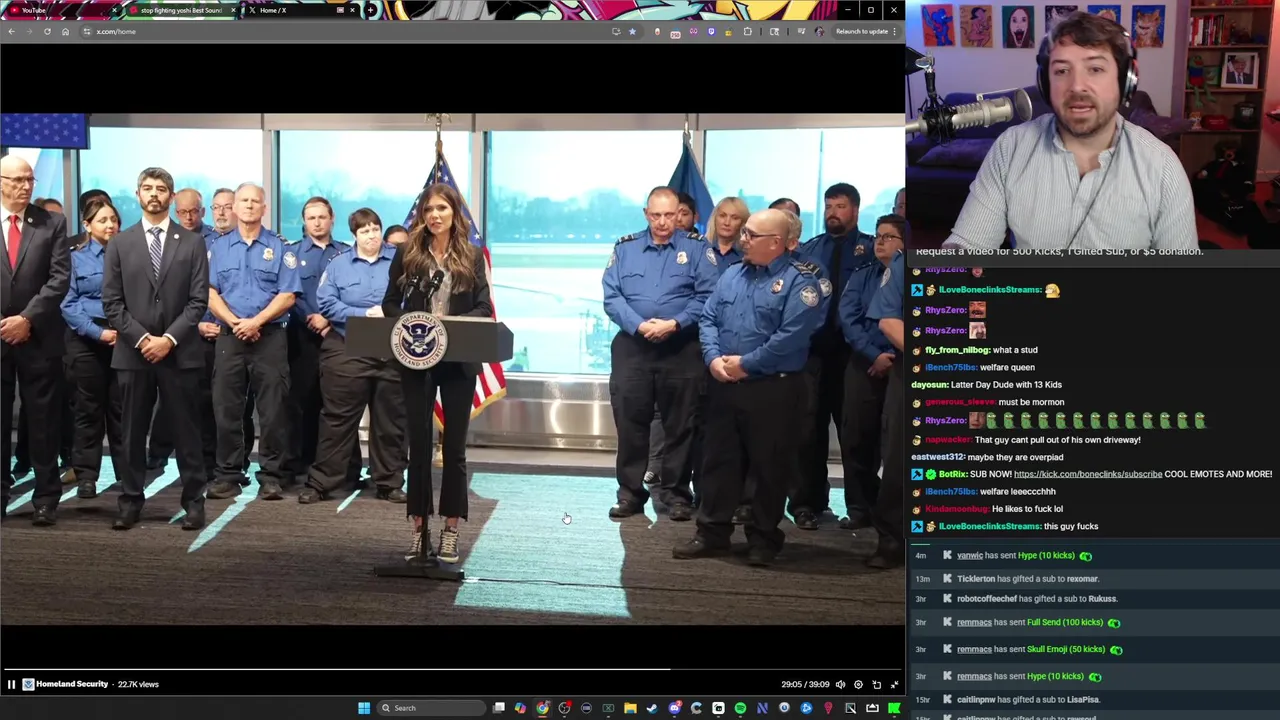Open Spotify from the taskbar
The height and width of the screenshot is (720, 1280).
740,708
